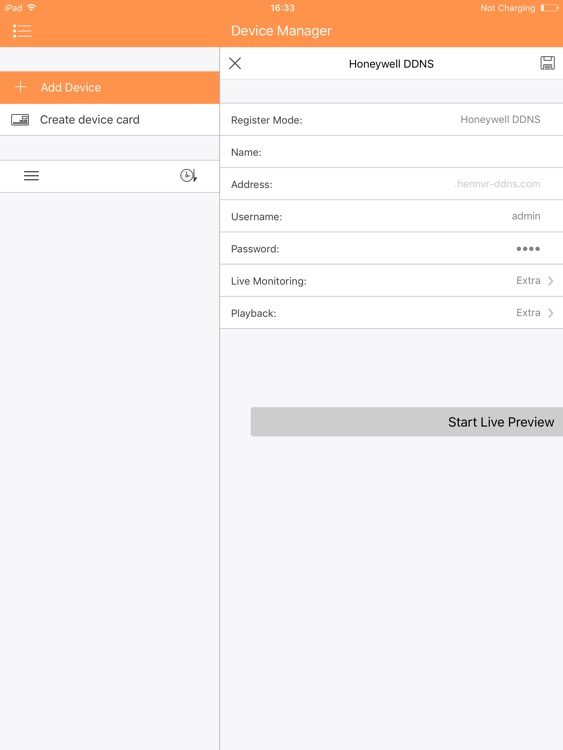Open the device list hamburger icon
Screen dimensions: 563x750
(32, 176)
